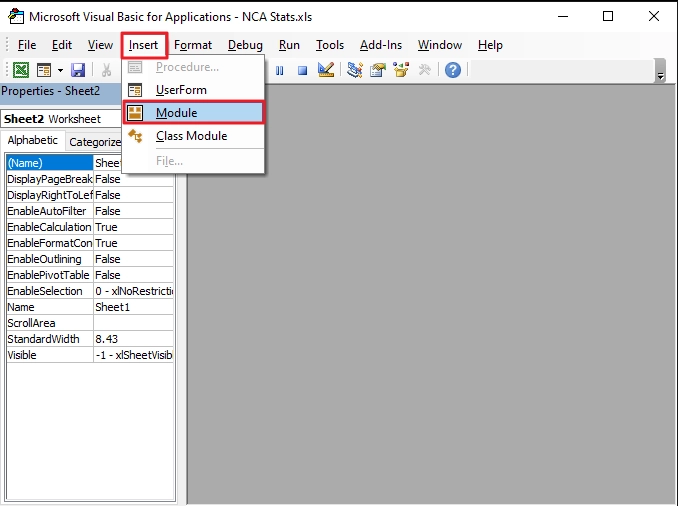
Task: Switch to the Categorized properties tab
Action: [x=94, y=142]
